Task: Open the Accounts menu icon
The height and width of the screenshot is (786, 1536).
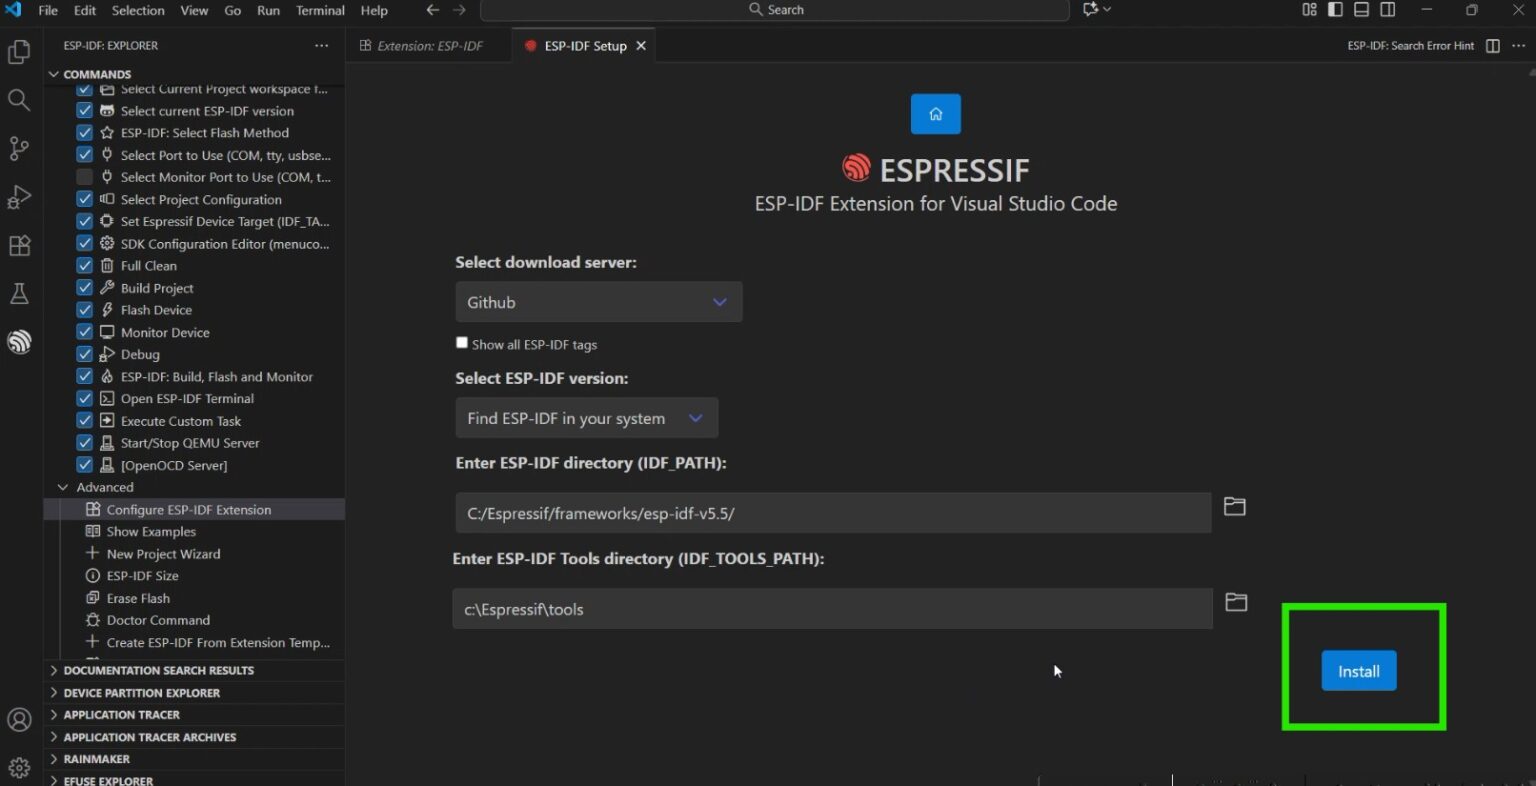Action: 19,719
